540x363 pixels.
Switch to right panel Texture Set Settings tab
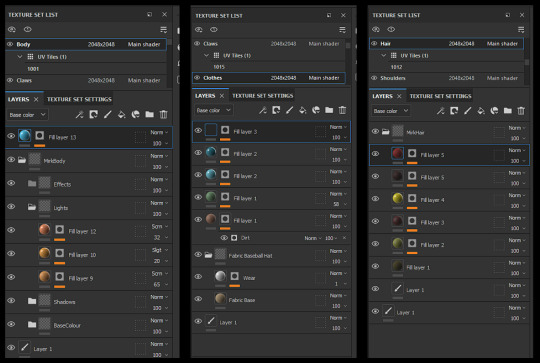(440, 96)
